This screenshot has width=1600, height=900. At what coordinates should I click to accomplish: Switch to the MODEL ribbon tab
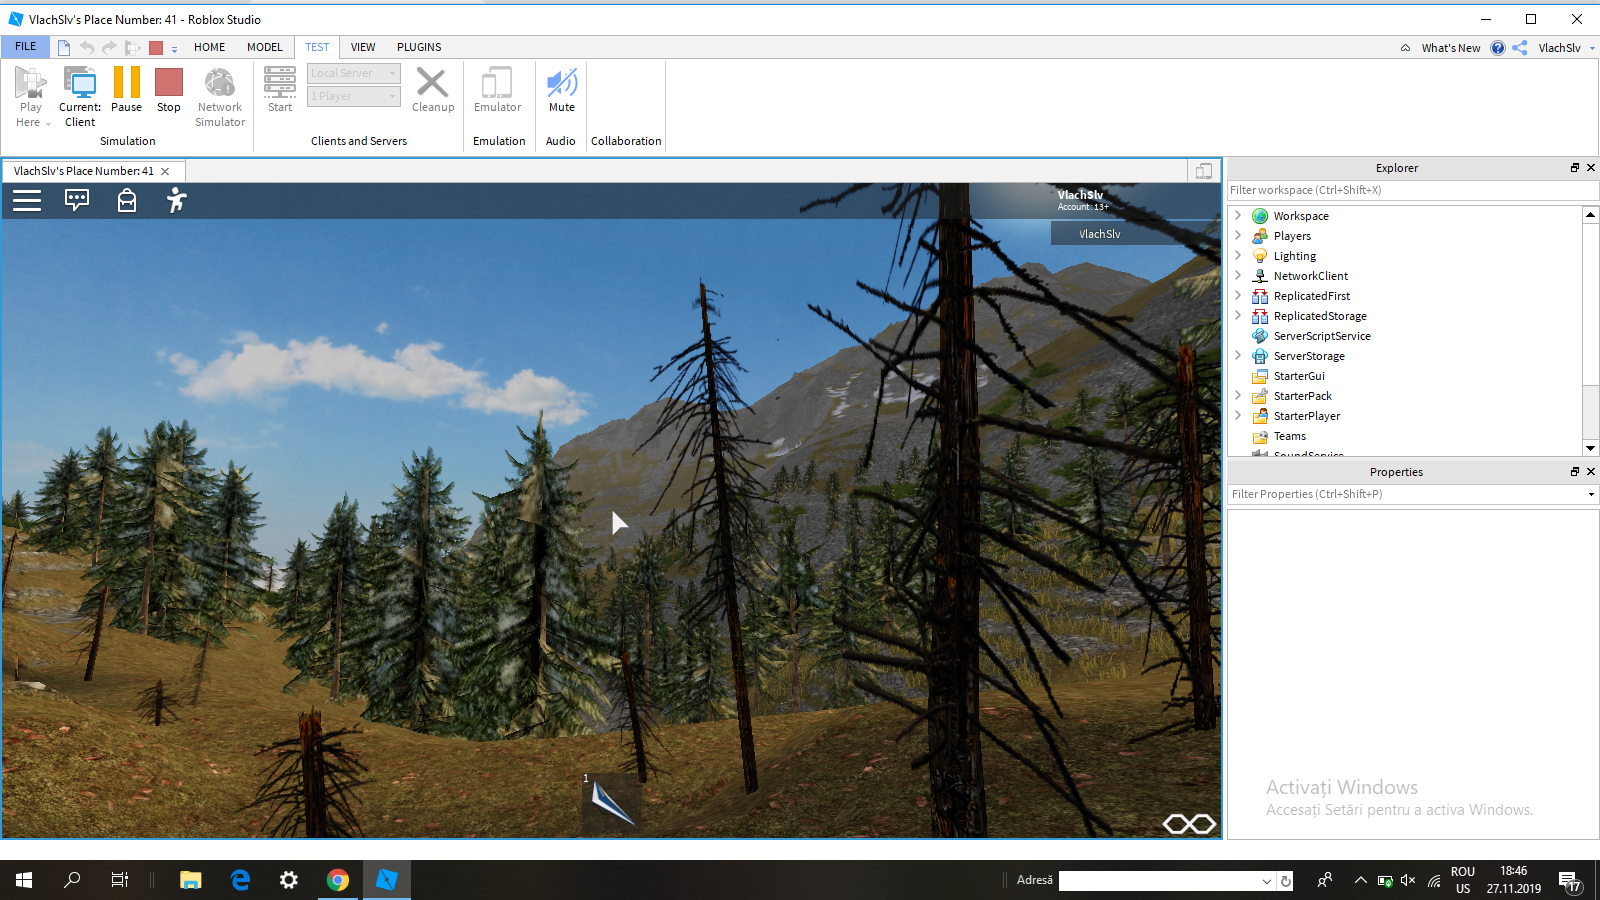(265, 47)
